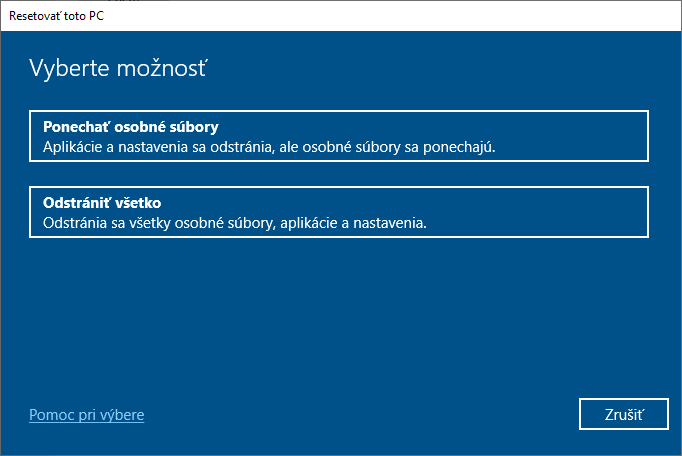Get help choosing a reset option
Viewport: 682px width, 456px height.
click(86, 414)
